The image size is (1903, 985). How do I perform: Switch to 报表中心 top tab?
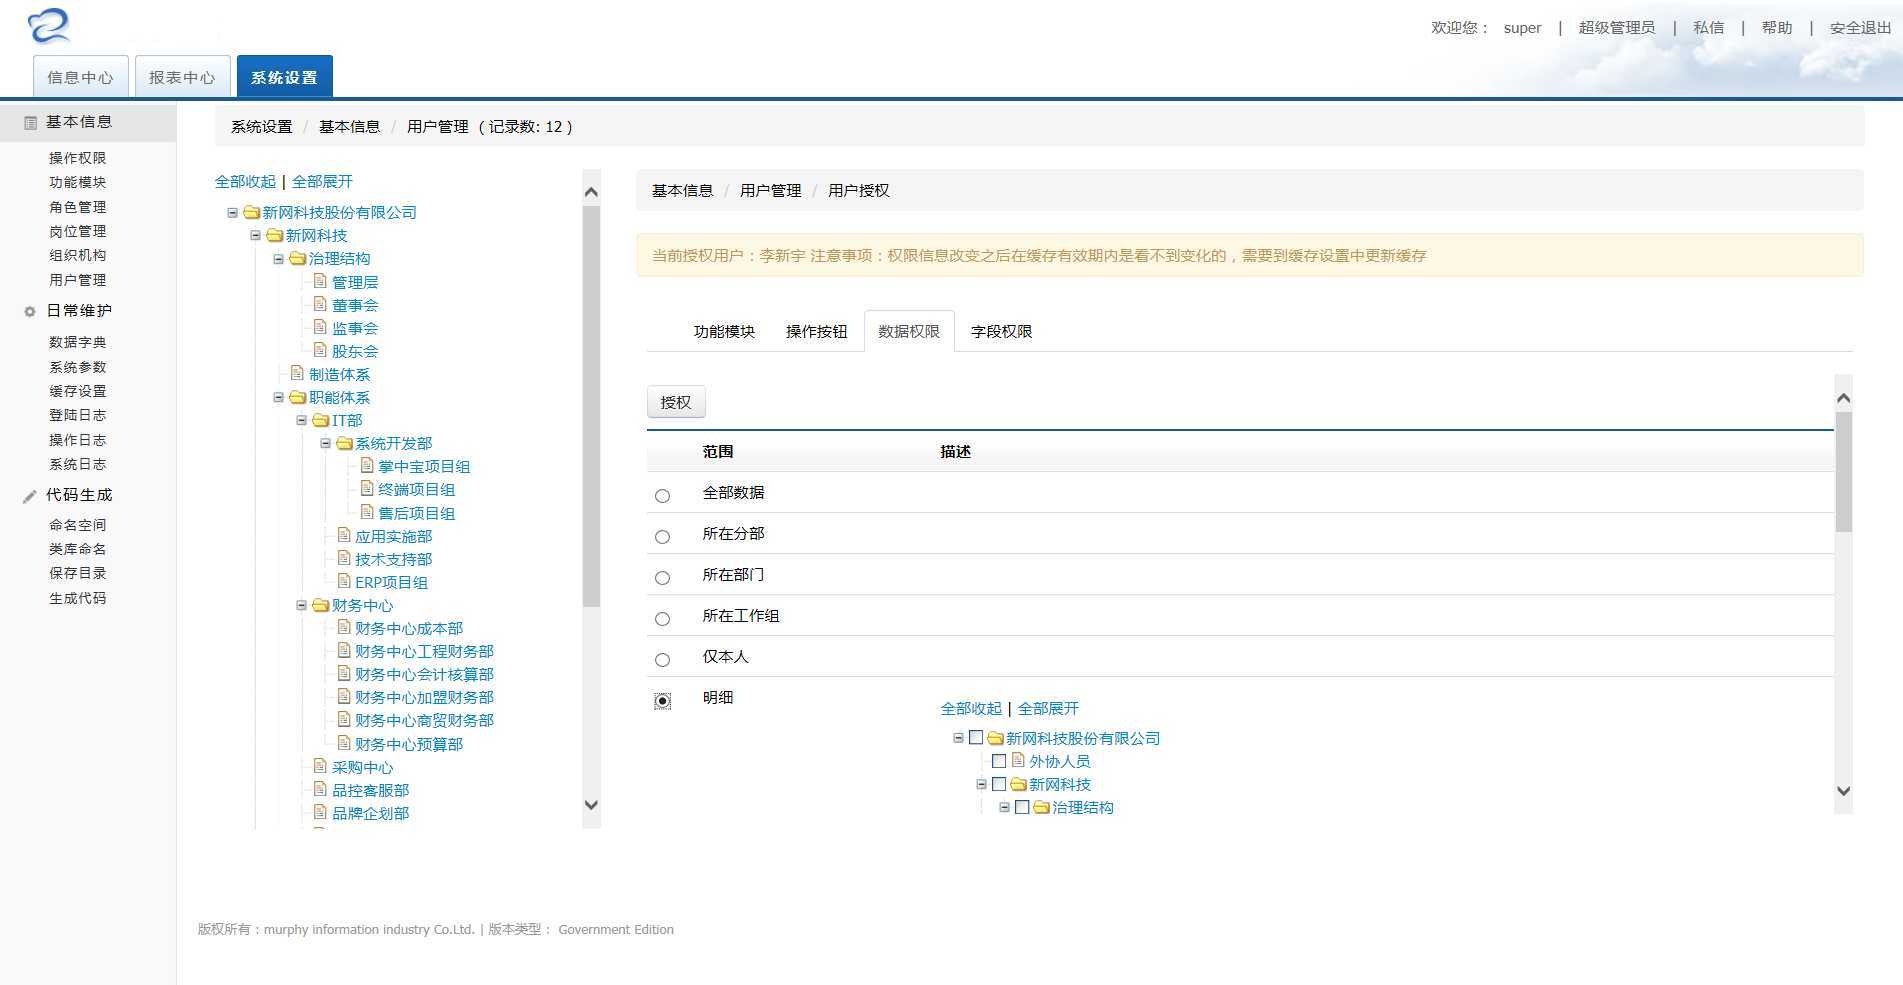pyautogui.click(x=182, y=77)
